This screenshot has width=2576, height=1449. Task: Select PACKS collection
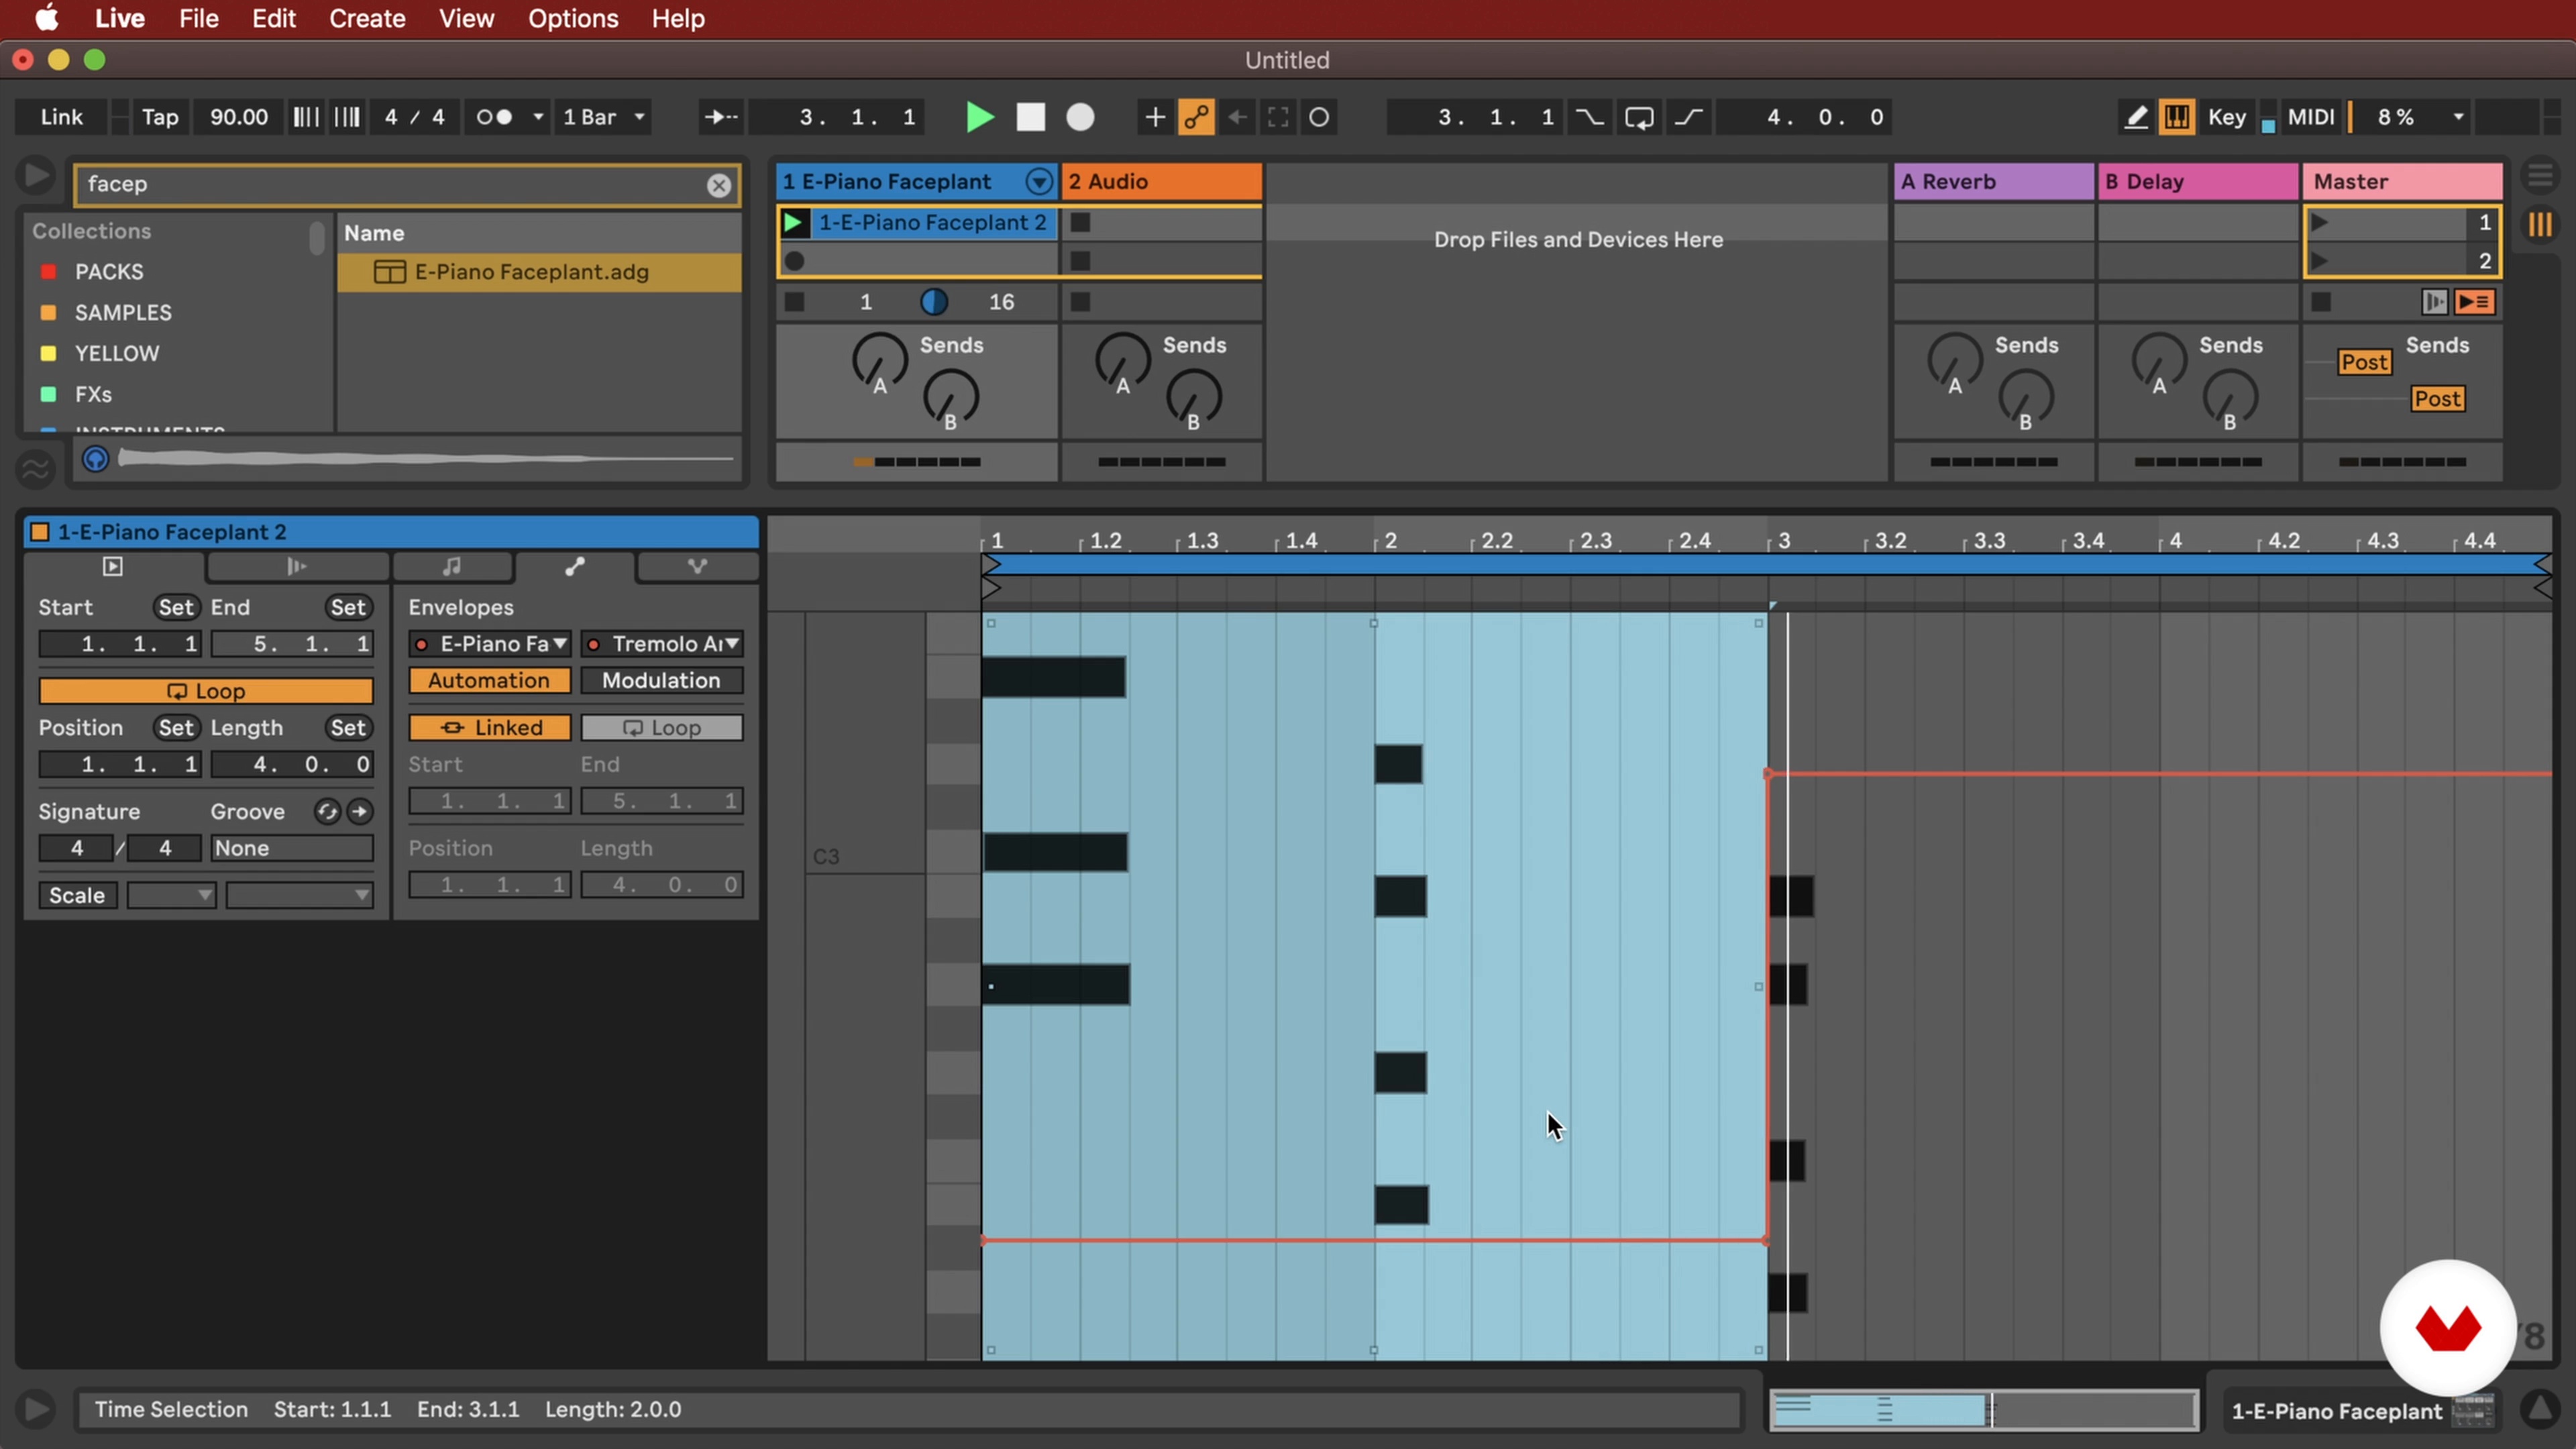click(109, 272)
